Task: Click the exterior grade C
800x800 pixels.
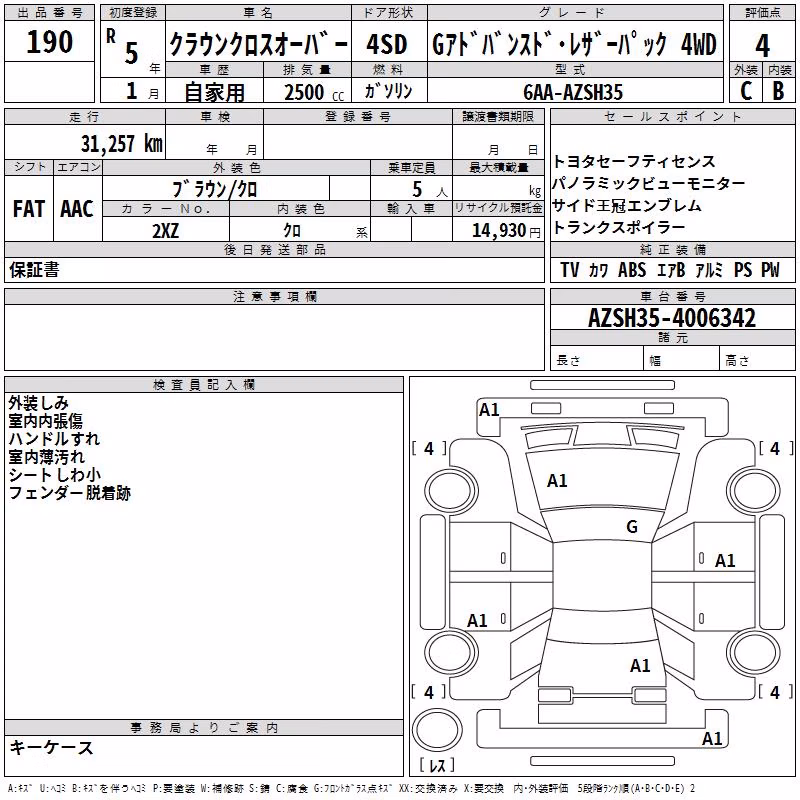Action: 746,91
